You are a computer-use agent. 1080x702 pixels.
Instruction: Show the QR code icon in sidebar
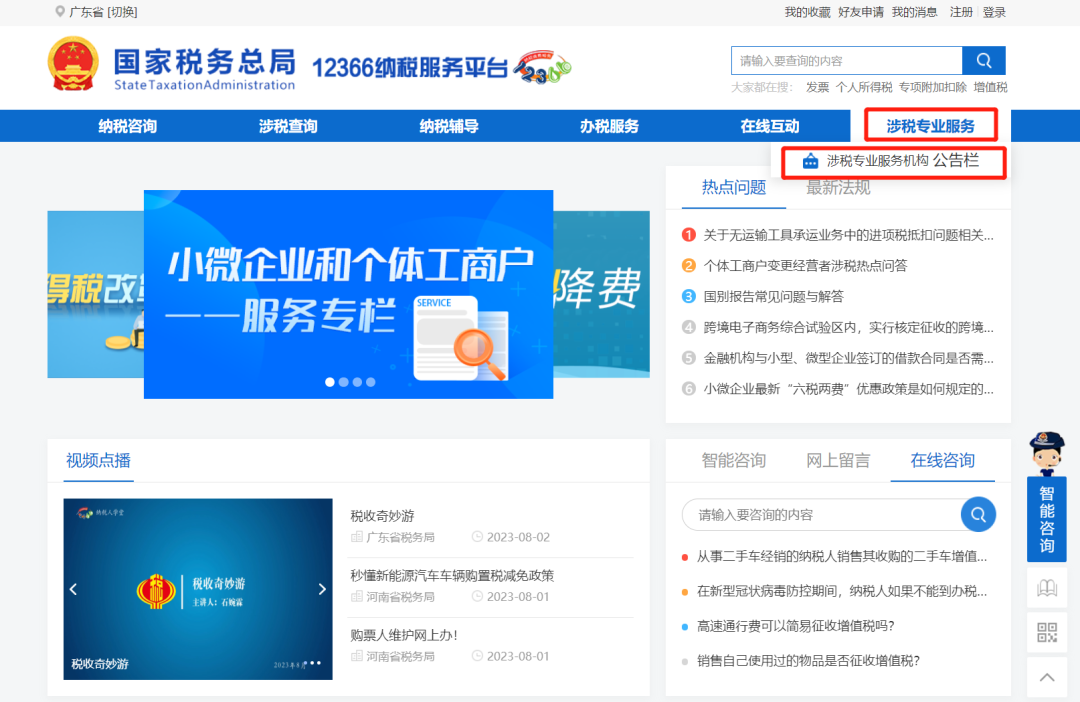[x=1047, y=632]
